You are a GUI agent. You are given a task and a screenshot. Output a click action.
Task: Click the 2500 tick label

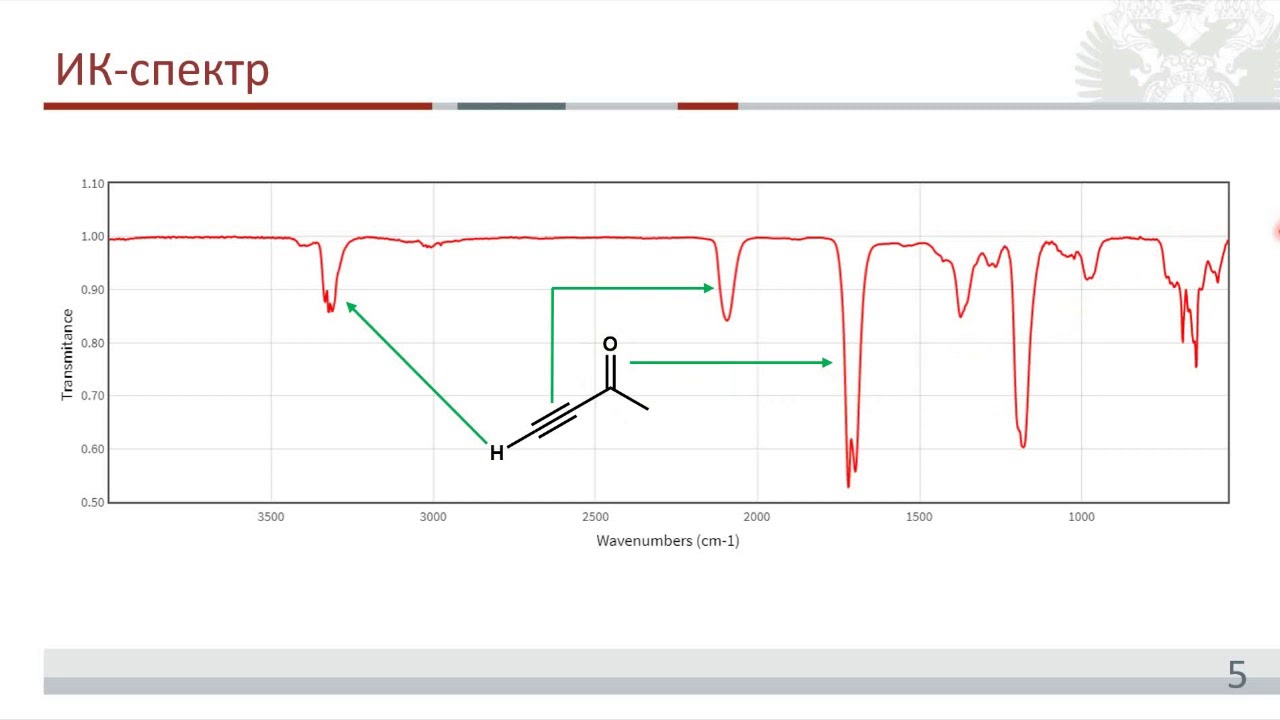[x=595, y=517]
